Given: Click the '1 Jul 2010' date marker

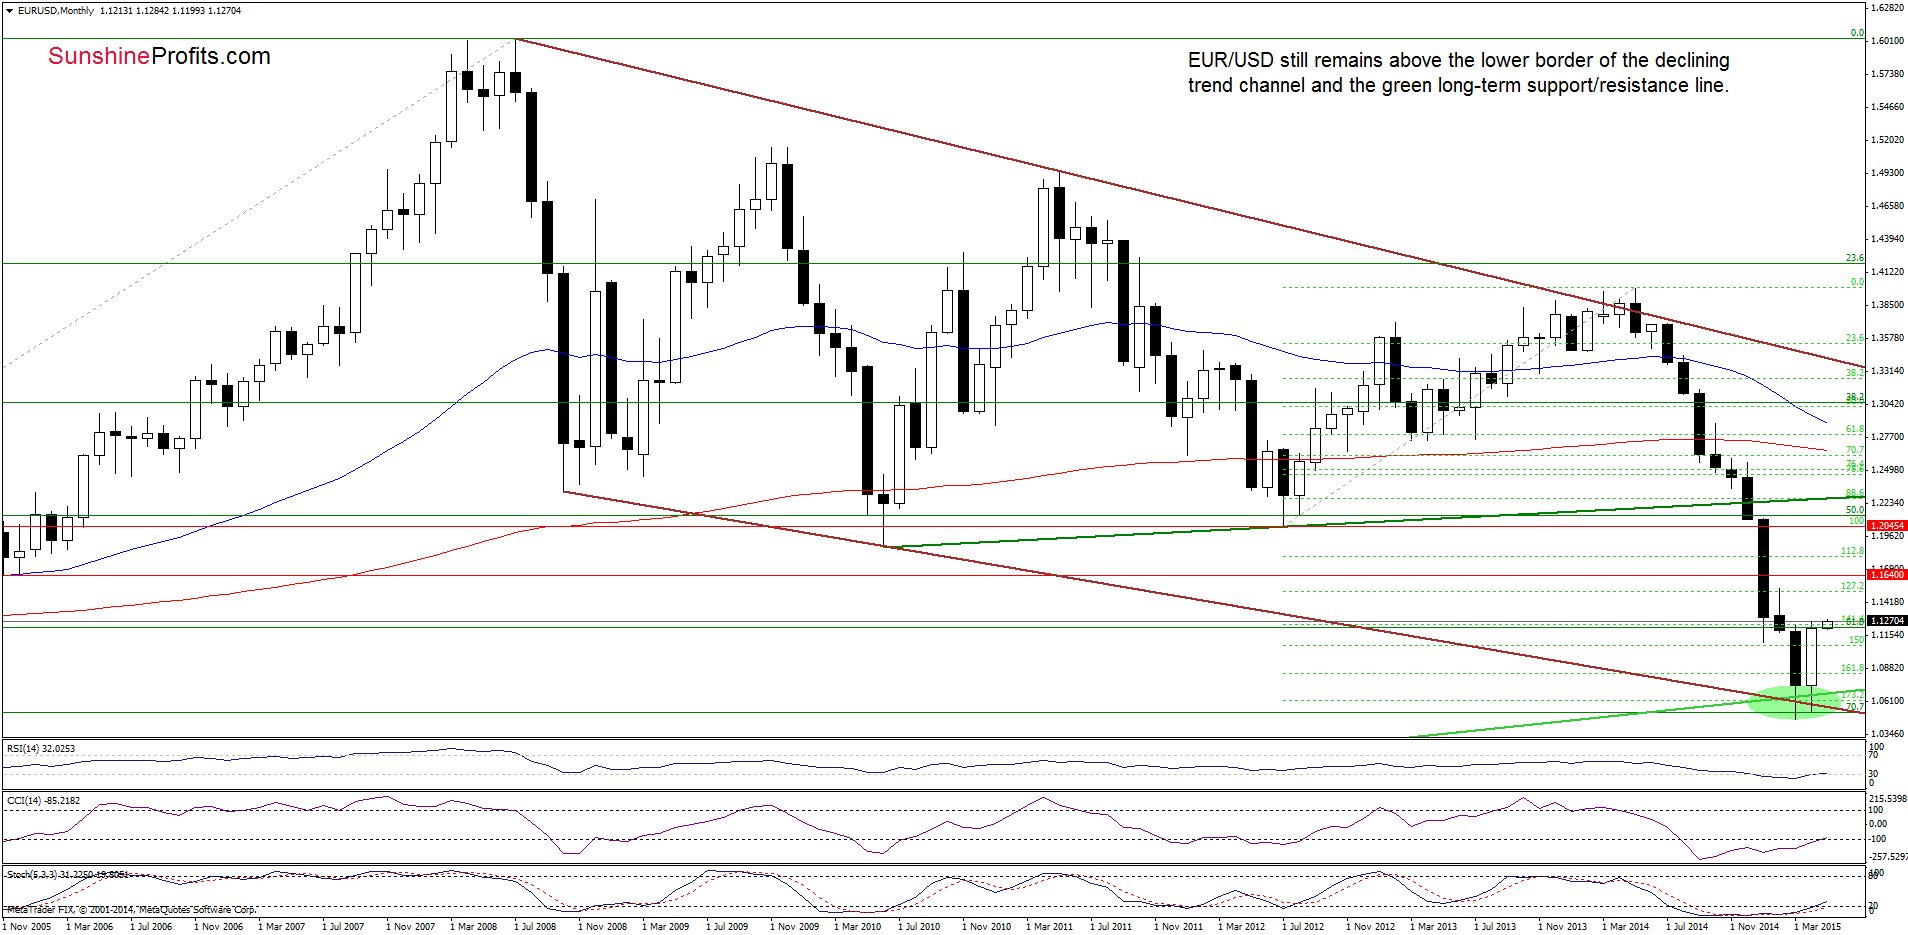Looking at the screenshot, I should coord(919,927).
